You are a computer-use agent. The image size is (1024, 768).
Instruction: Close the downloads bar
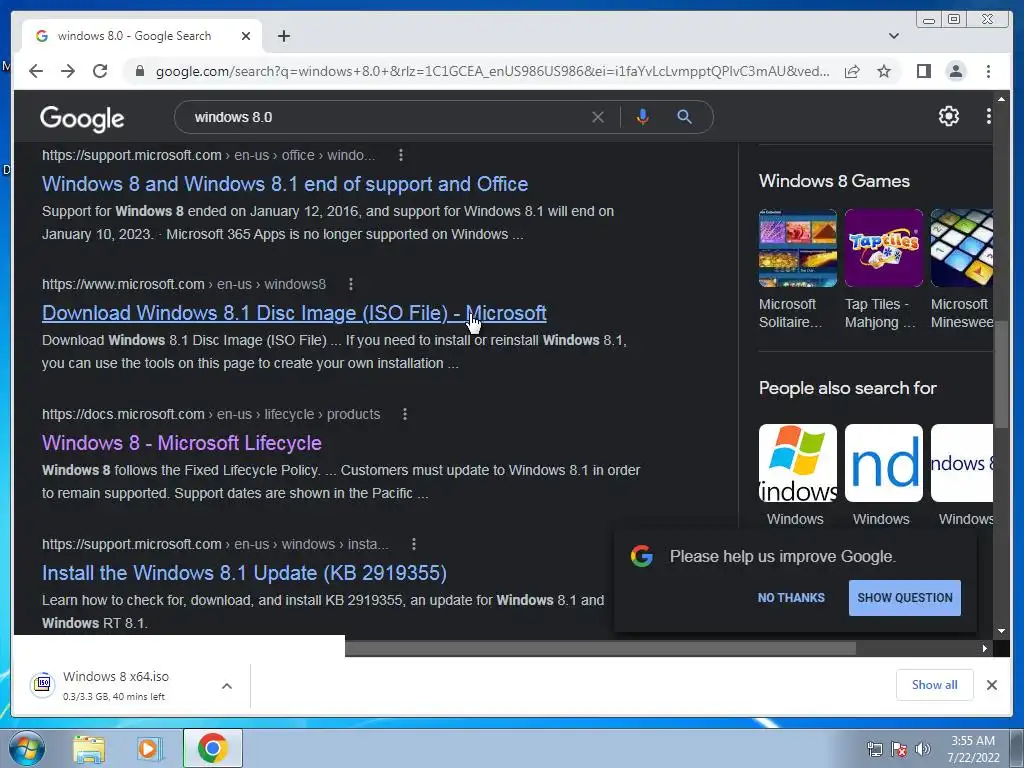pyautogui.click(x=991, y=684)
